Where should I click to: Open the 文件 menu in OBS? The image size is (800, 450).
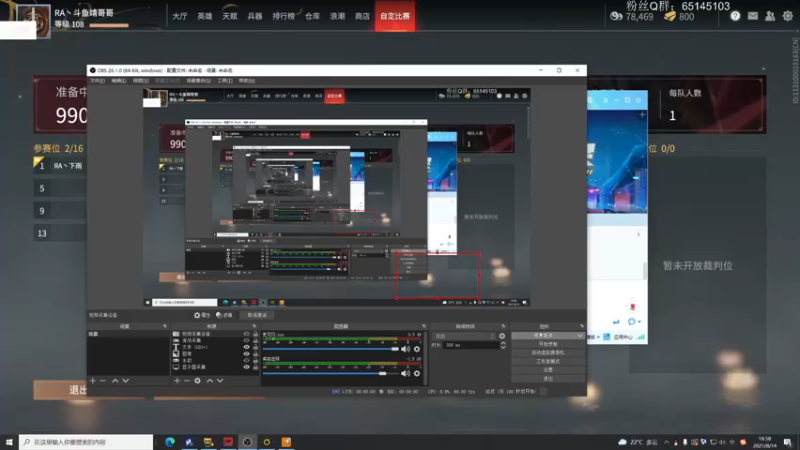(x=97, y=81)
